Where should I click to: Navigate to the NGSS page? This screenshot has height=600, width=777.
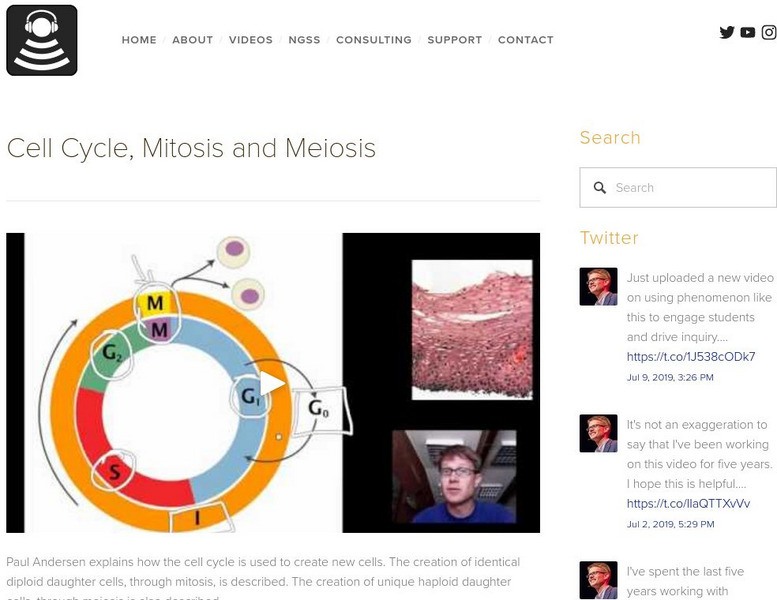(304, 40)
